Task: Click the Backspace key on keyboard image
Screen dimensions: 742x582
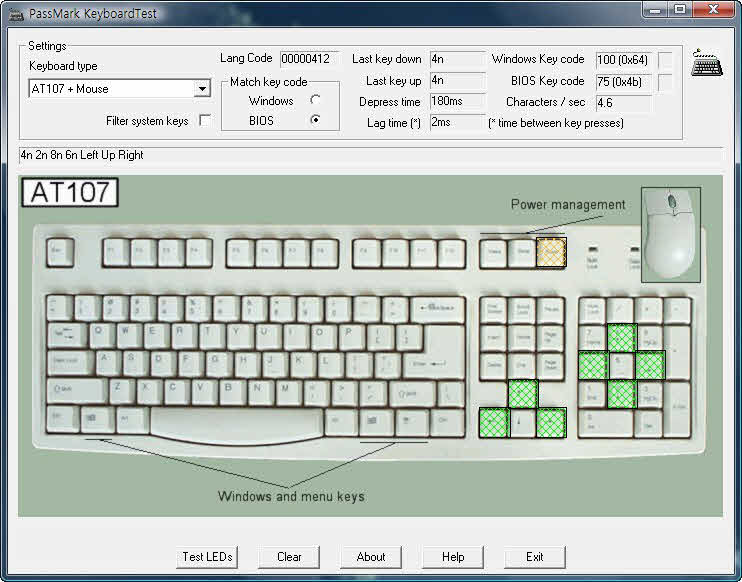Action: (438, 309)
